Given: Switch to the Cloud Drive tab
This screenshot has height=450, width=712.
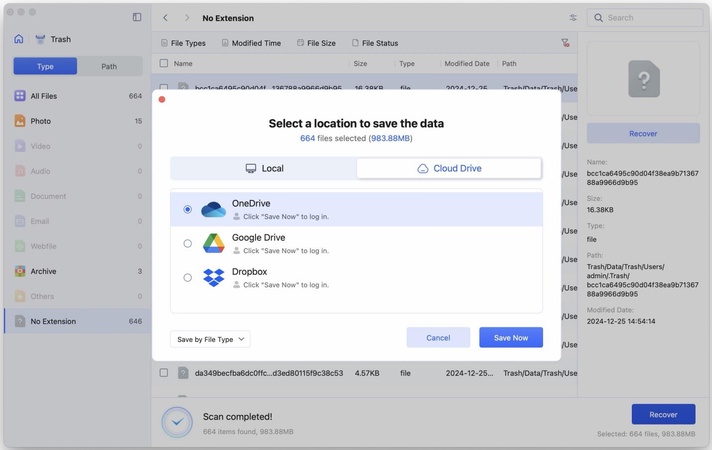Looking at the screenshot, I should point(449,168).
